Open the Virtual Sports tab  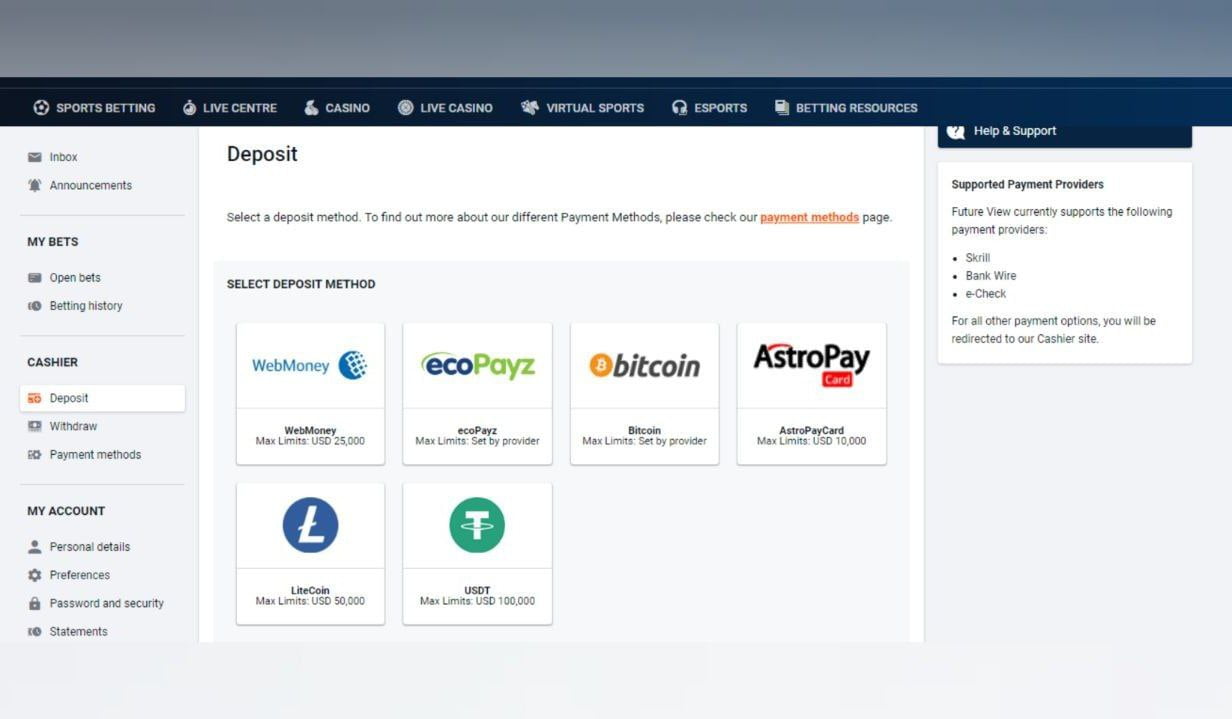point(582,108)
